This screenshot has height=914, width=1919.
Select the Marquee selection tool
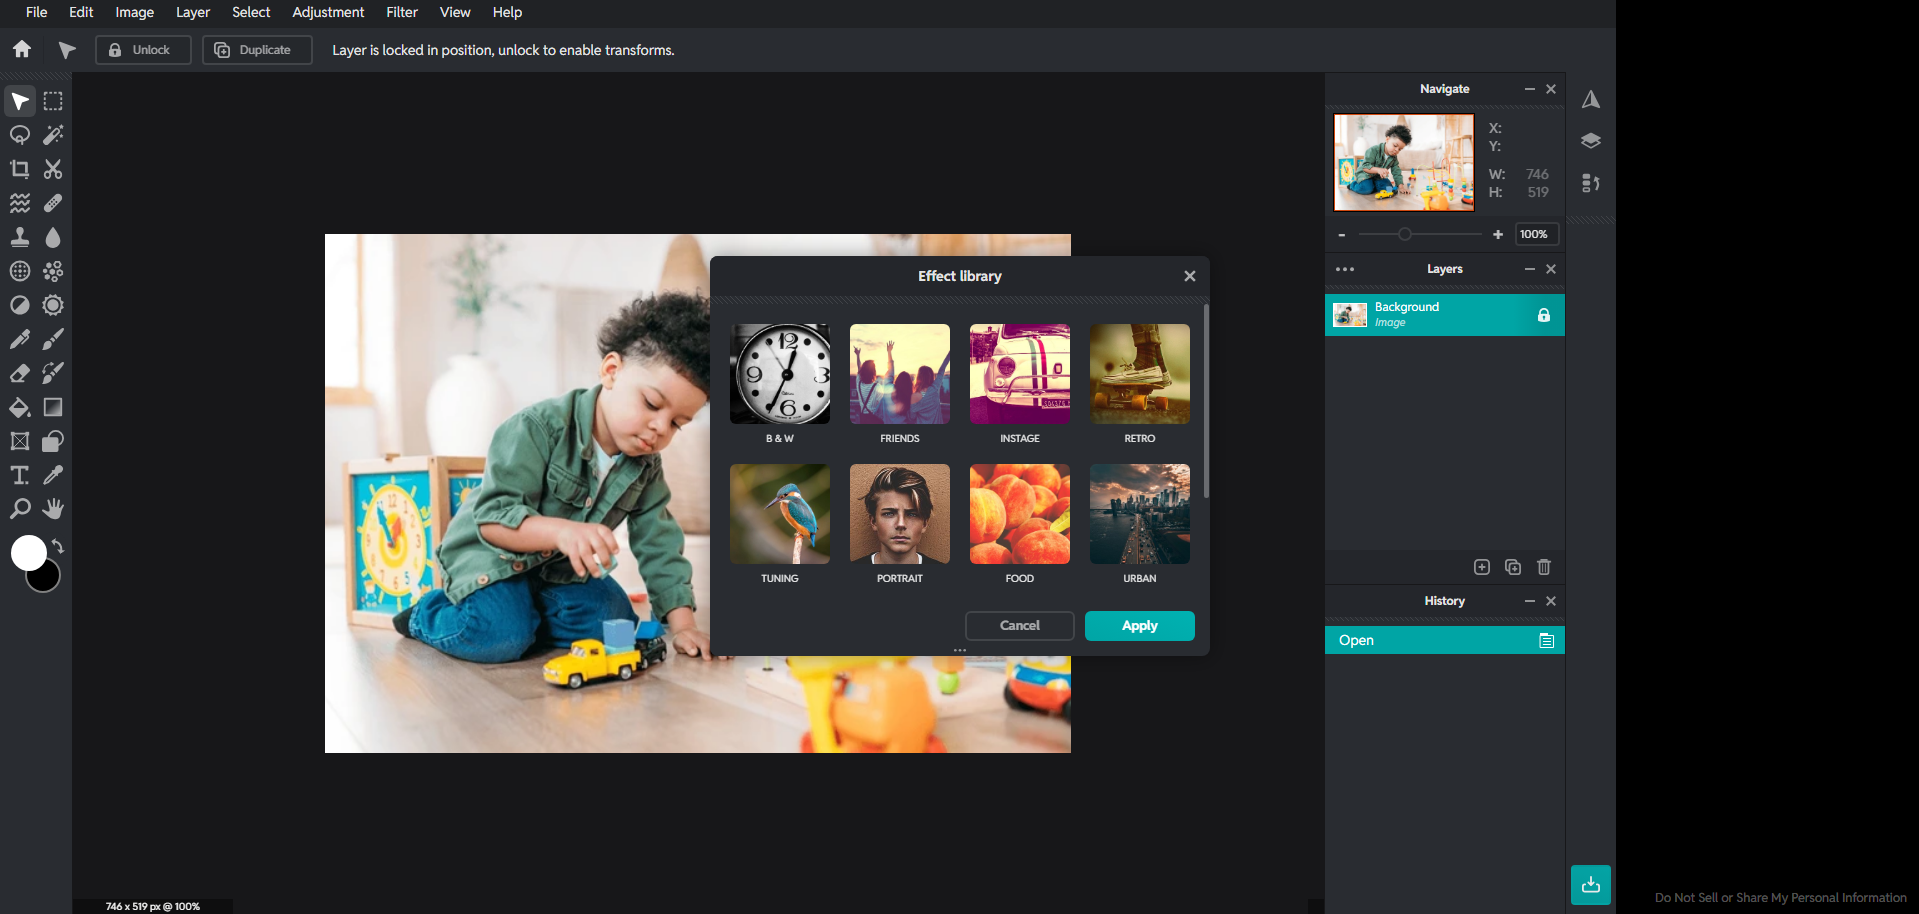coord(53,101)
